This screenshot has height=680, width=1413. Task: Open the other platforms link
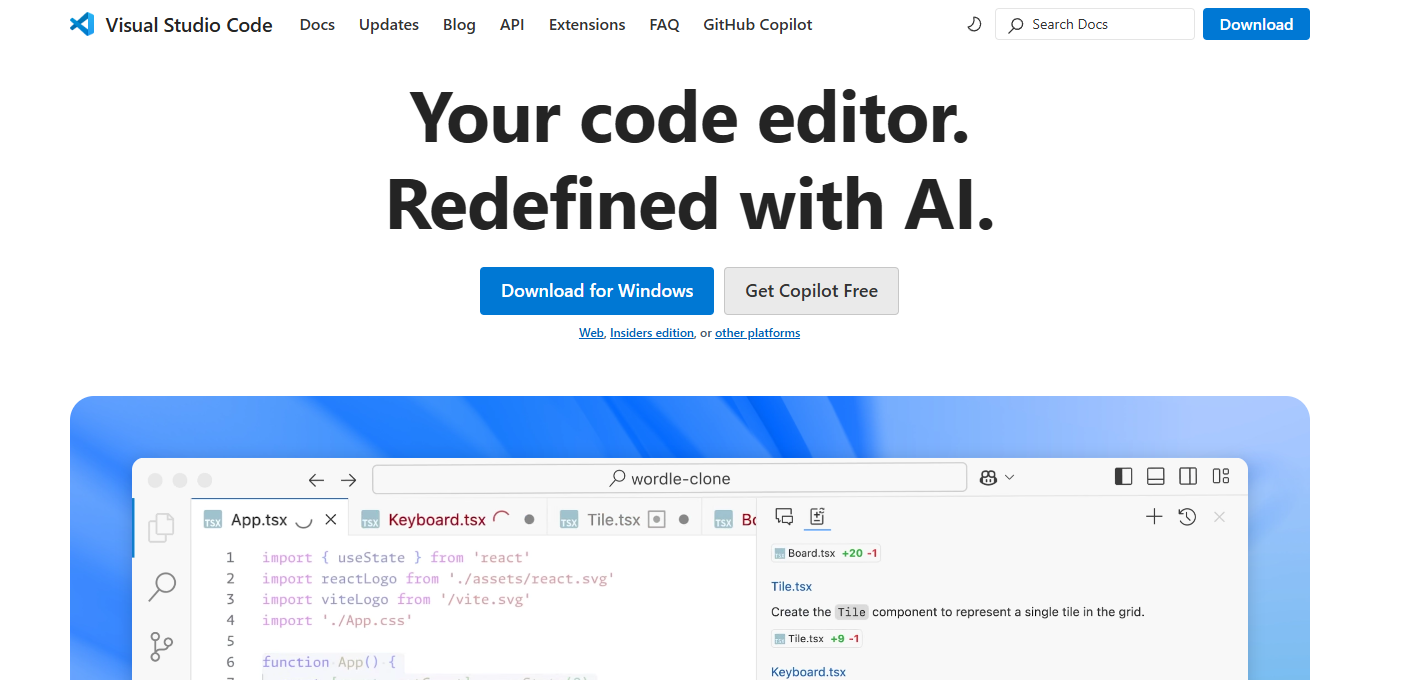click(x=757, y=333)
